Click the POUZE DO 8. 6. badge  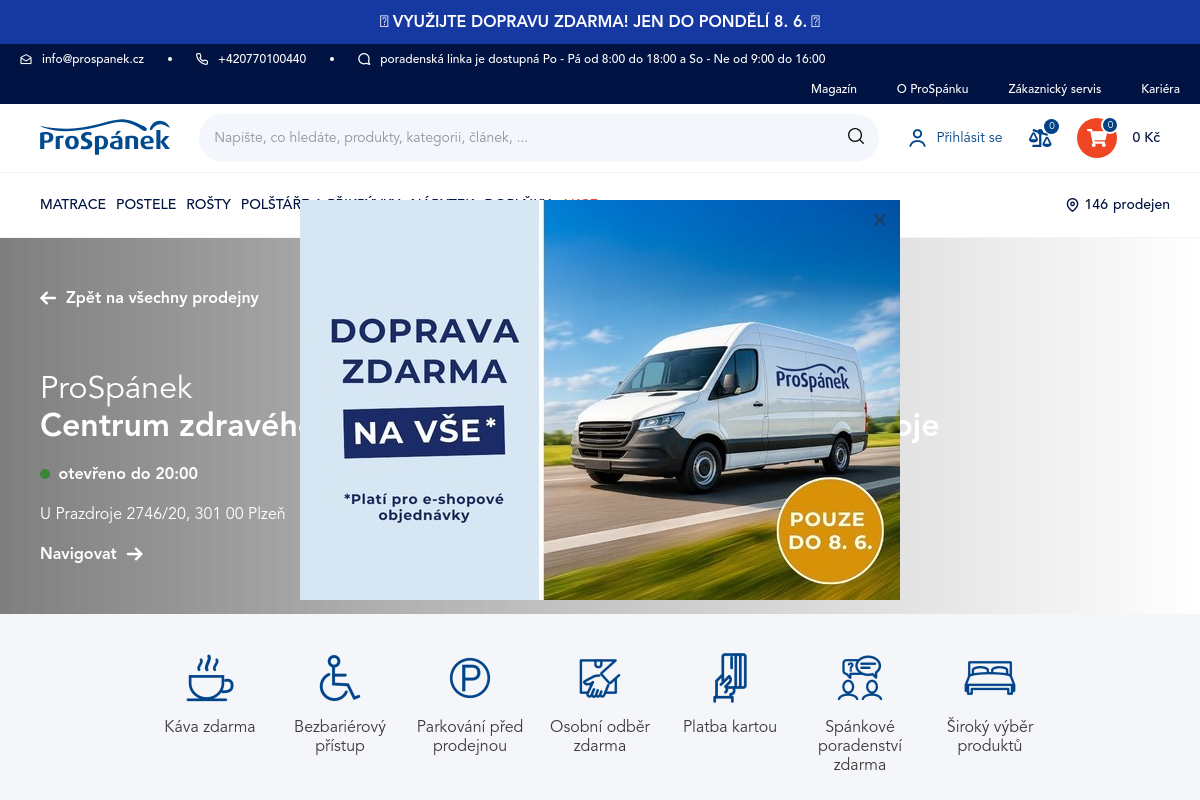pyautogui.click(x=829, y=531)
